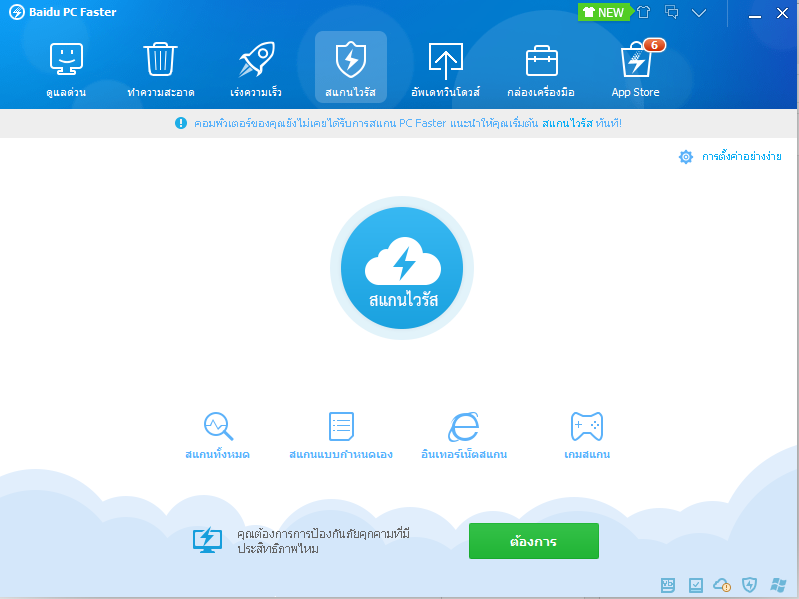This screenshot has width=799, height=599.
Task: Follow the สแกนไวรัส link in the notice bar
Action: coord(567,123)
